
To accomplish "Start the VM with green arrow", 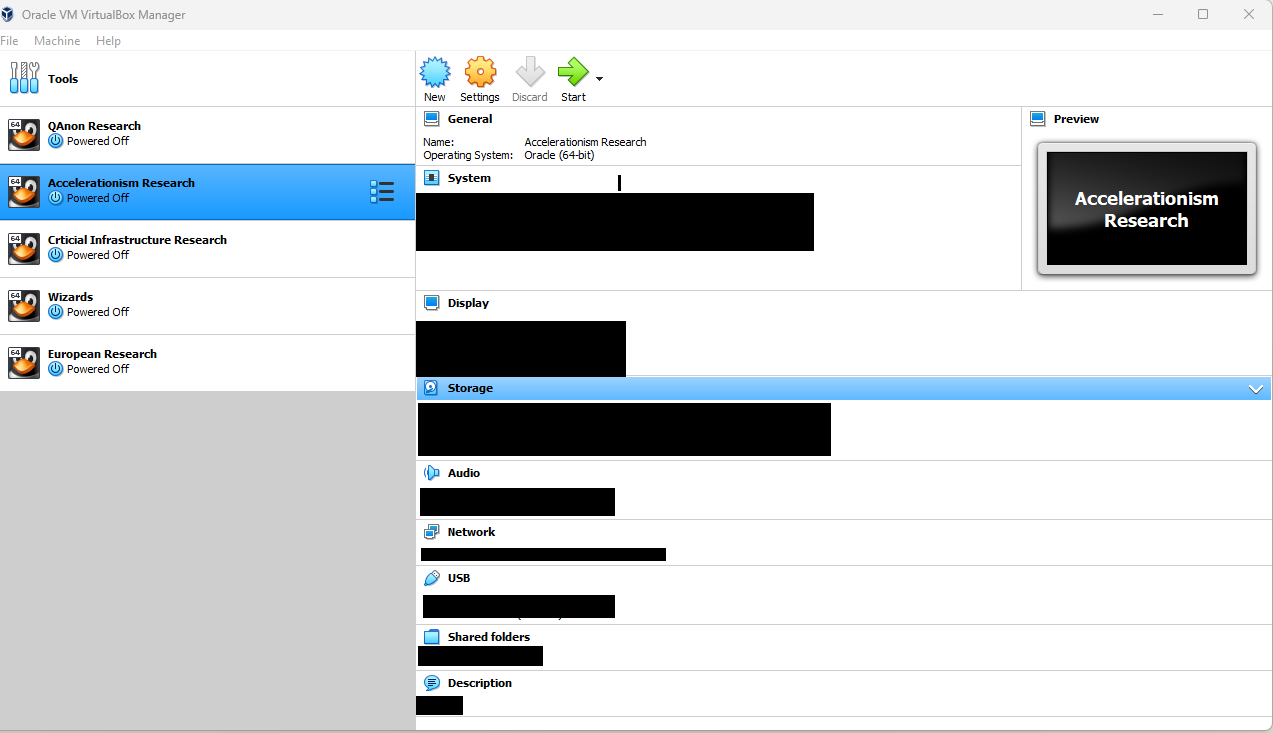I will pyautogui.click(x=573, y=72).
